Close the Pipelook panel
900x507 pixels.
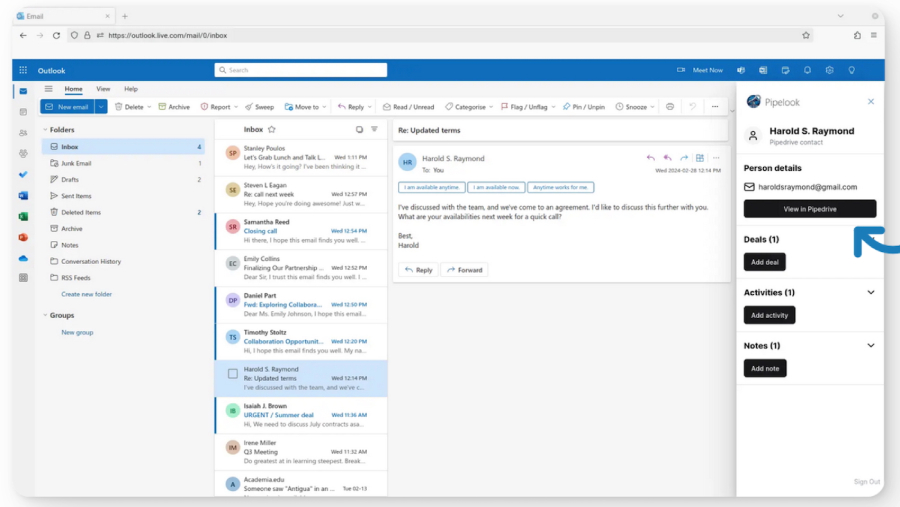871,102
